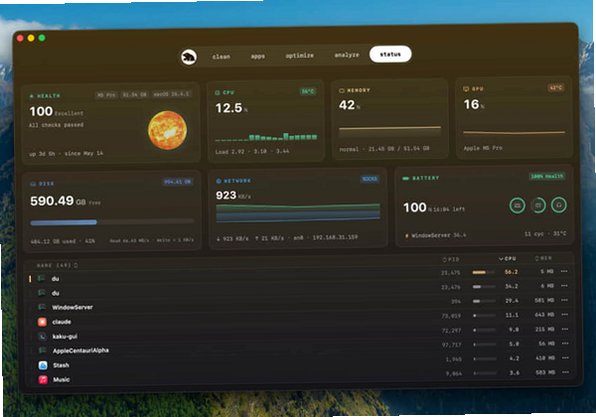The width and height of the screenshot is (596, 417).
Task: Click the CPU usage bar beside 29.4
Action: [x=484, y=301]
